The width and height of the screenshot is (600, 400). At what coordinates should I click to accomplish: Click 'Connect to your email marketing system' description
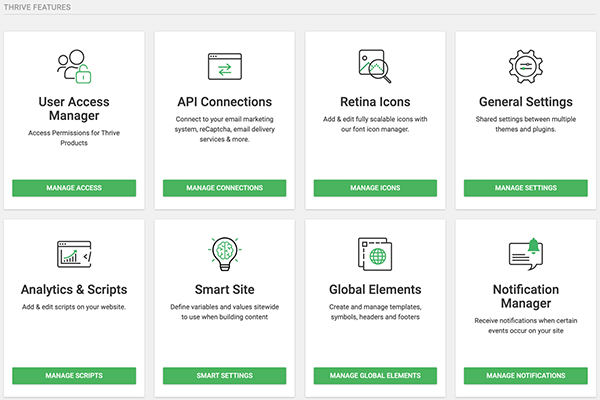point(225,129)
